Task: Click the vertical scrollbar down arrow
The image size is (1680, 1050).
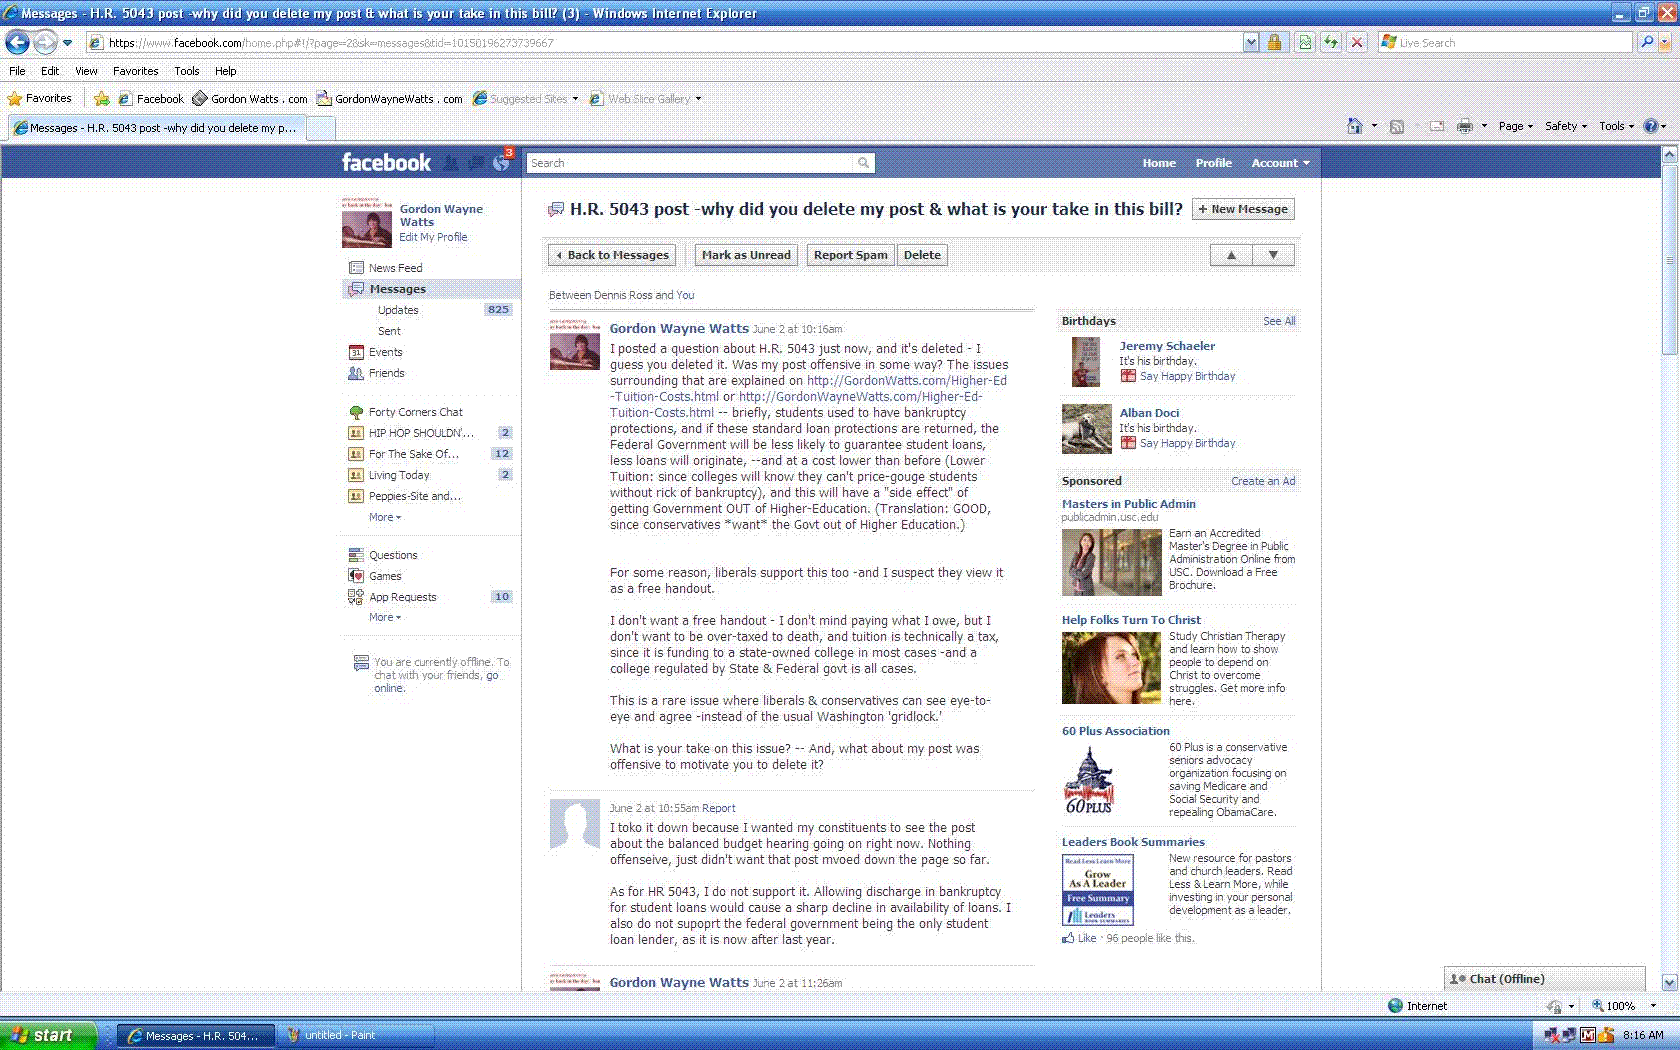Action: pyautogui.click(x=1669, y=982)
